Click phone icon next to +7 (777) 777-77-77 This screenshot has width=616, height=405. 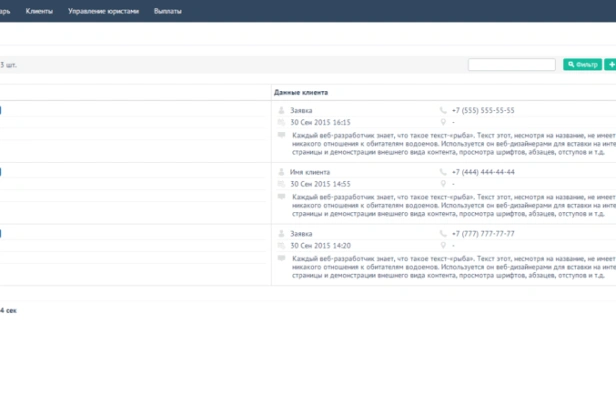pyautogui.click(x=443, y=234)
